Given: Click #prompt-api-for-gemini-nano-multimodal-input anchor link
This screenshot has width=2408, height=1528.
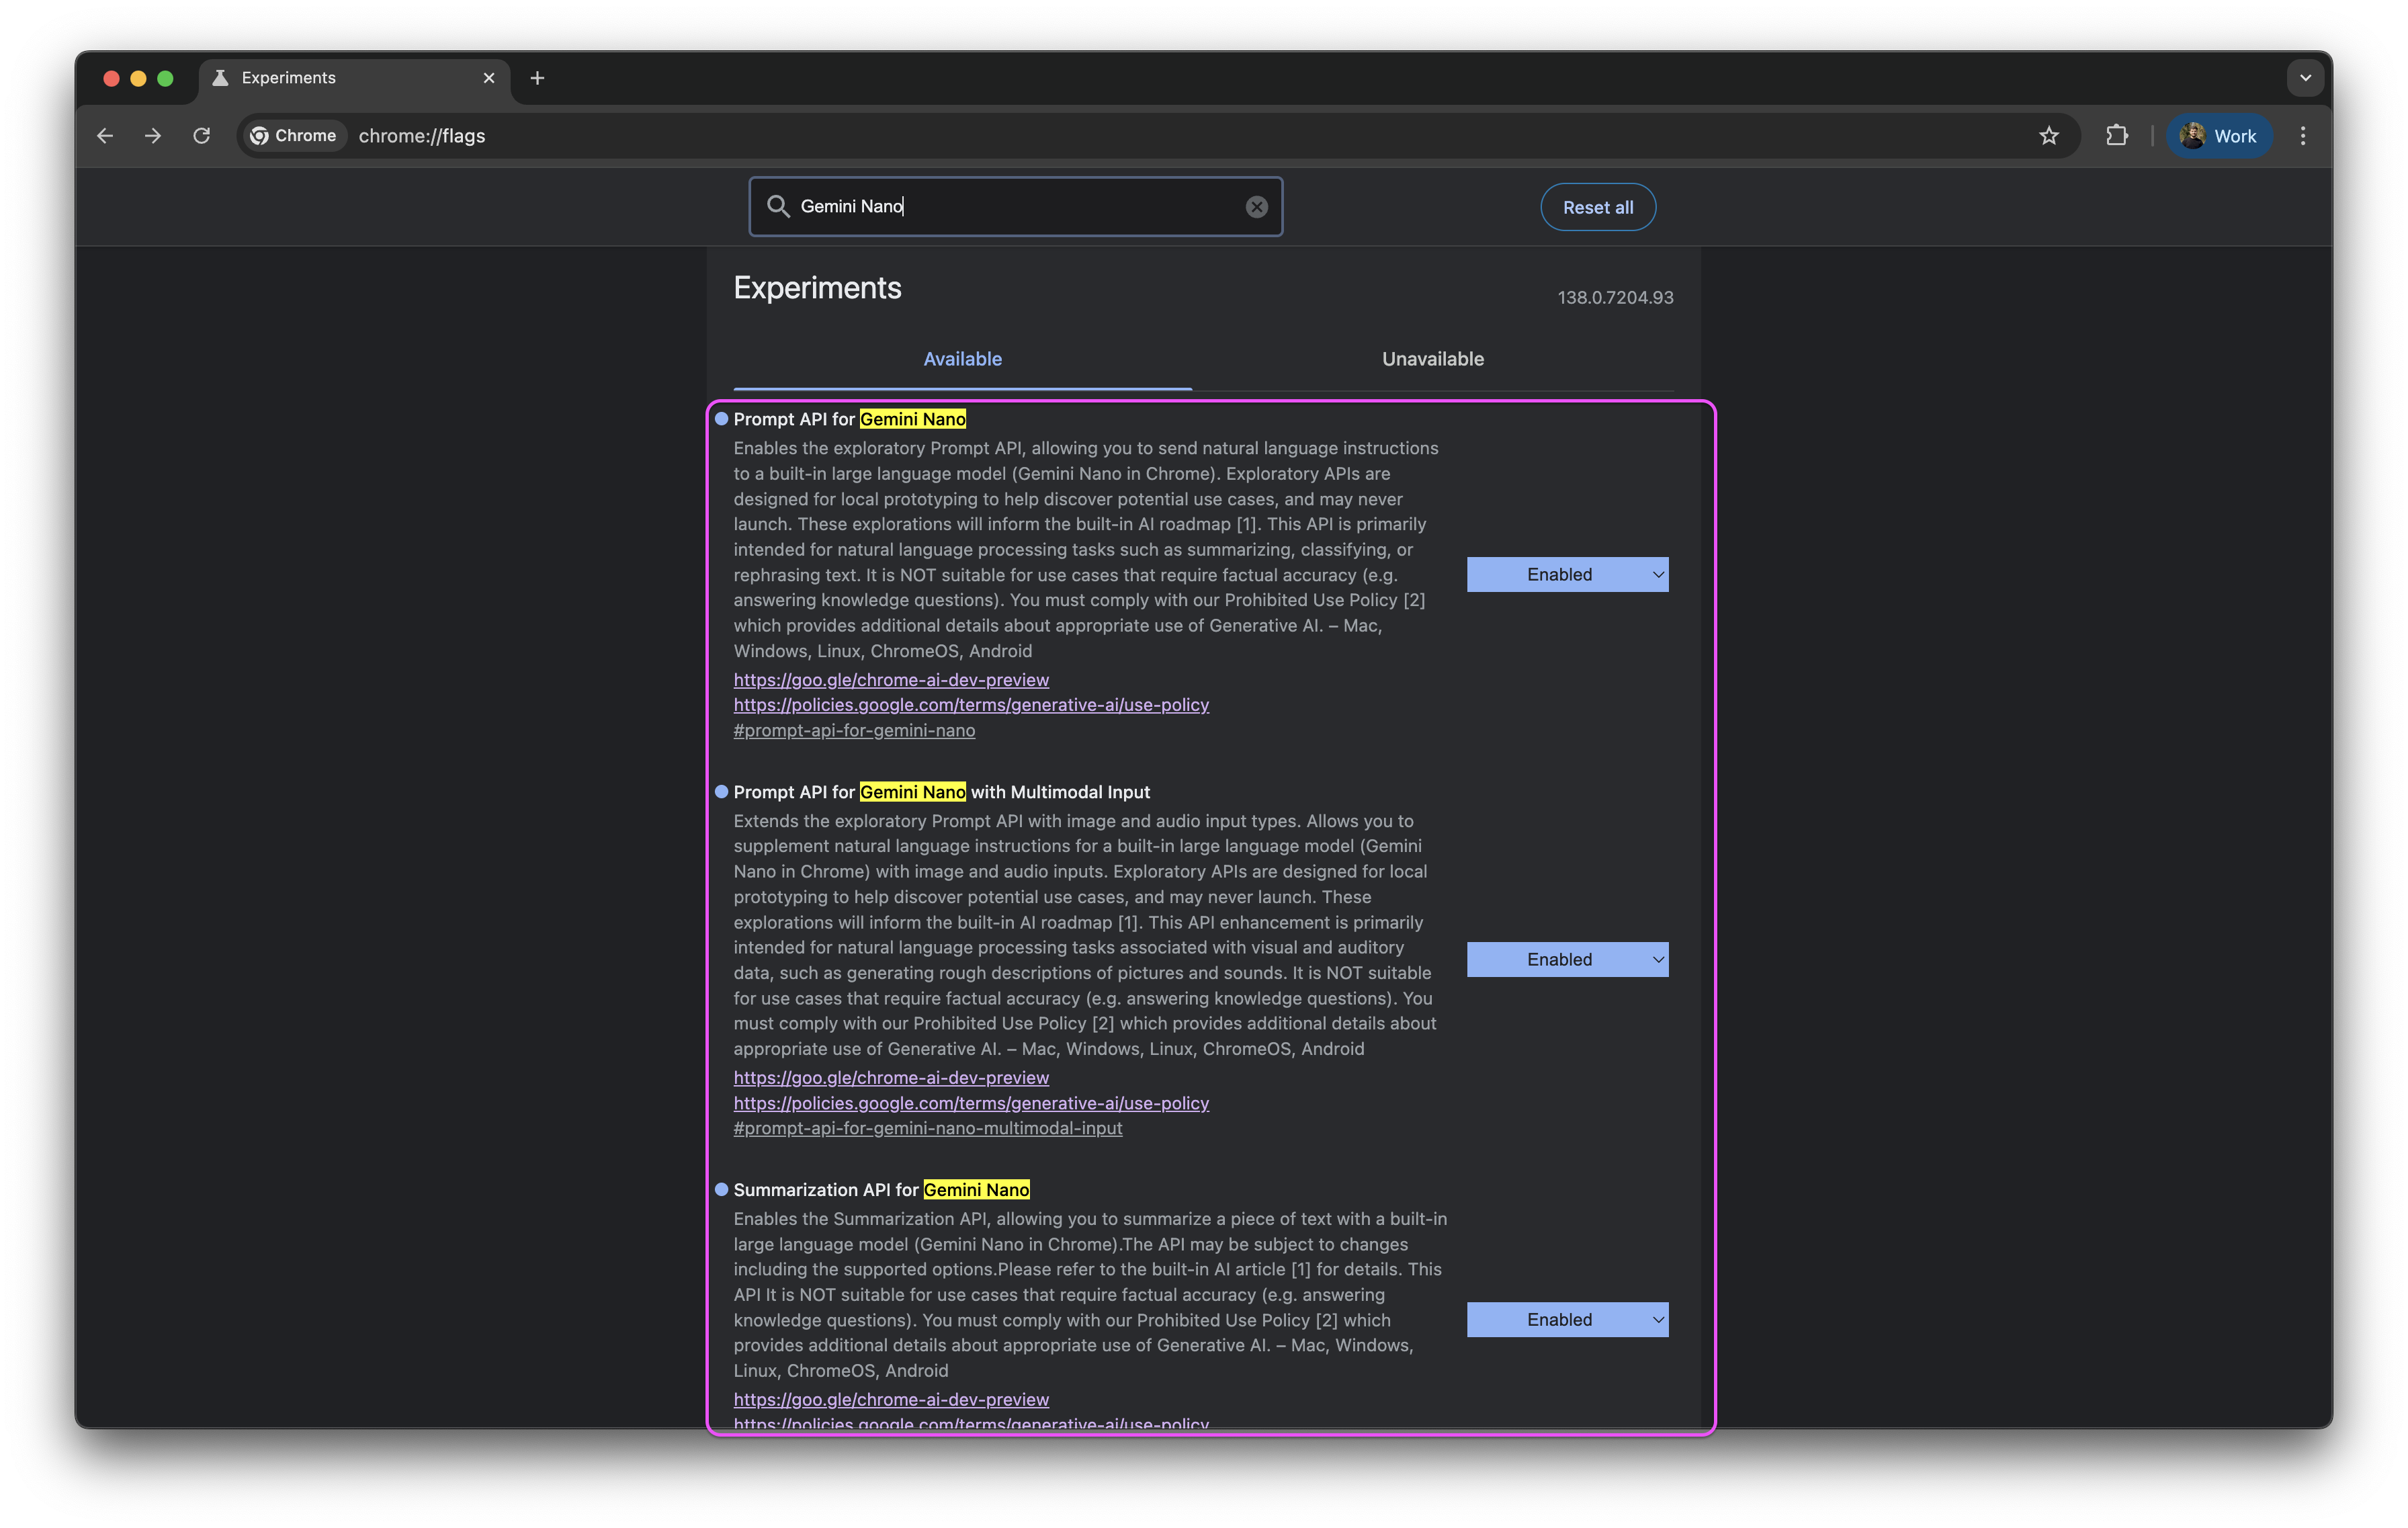Looking at the screenshot, I should click(928, 1128).
